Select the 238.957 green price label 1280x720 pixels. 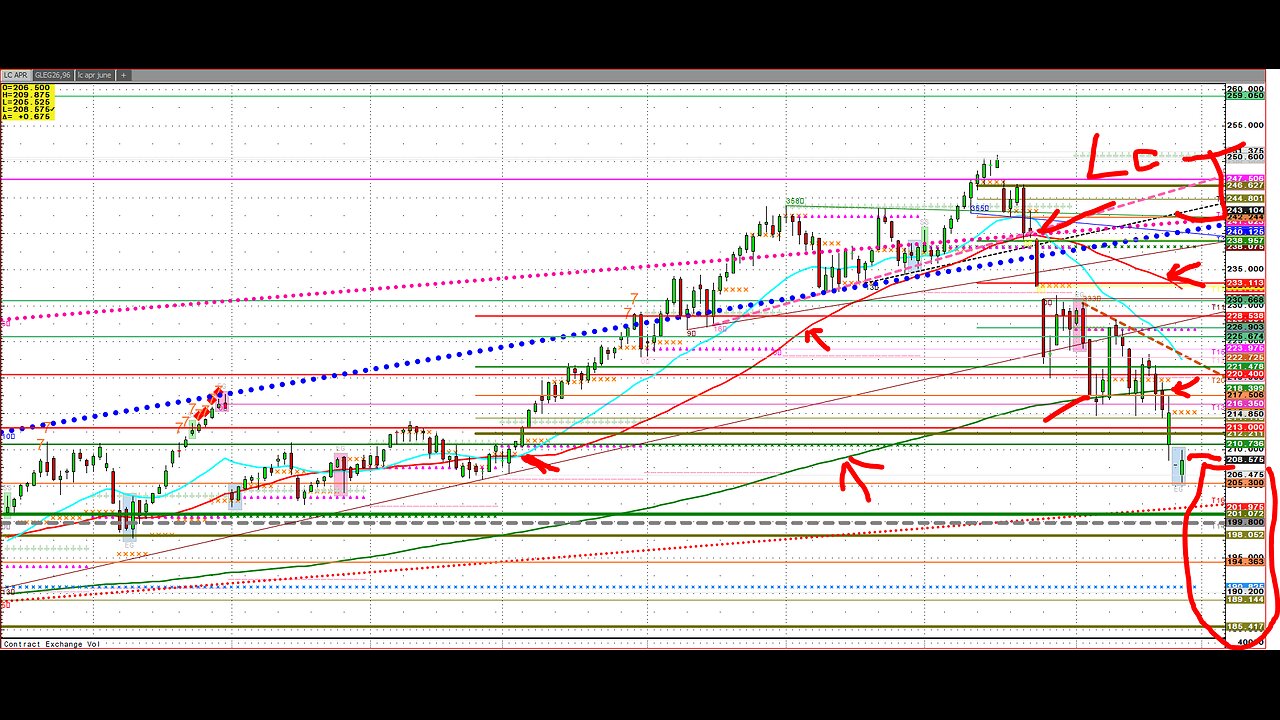click(x=1245, y=240)
